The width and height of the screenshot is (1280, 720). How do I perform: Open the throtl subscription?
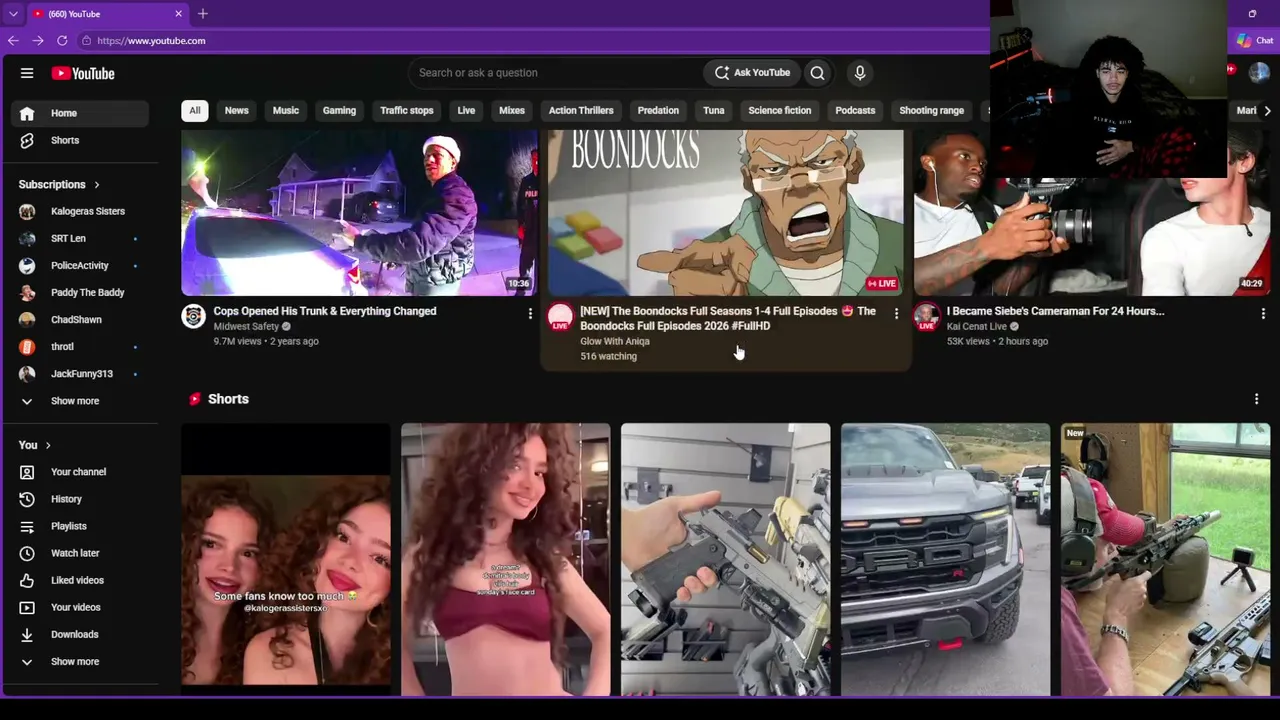point(80,346)
